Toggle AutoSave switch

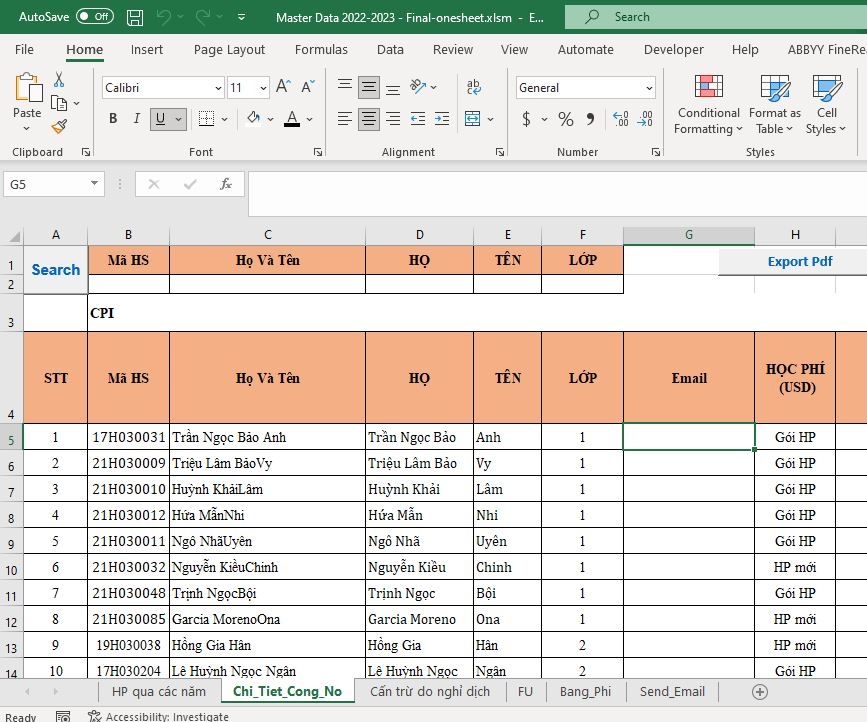95,17
